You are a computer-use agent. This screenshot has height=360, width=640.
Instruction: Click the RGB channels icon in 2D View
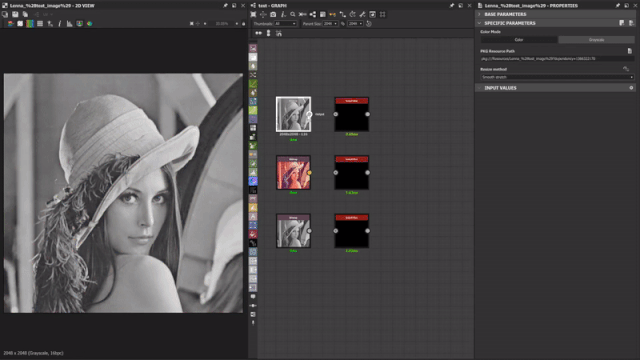click(x=30, y=24)
